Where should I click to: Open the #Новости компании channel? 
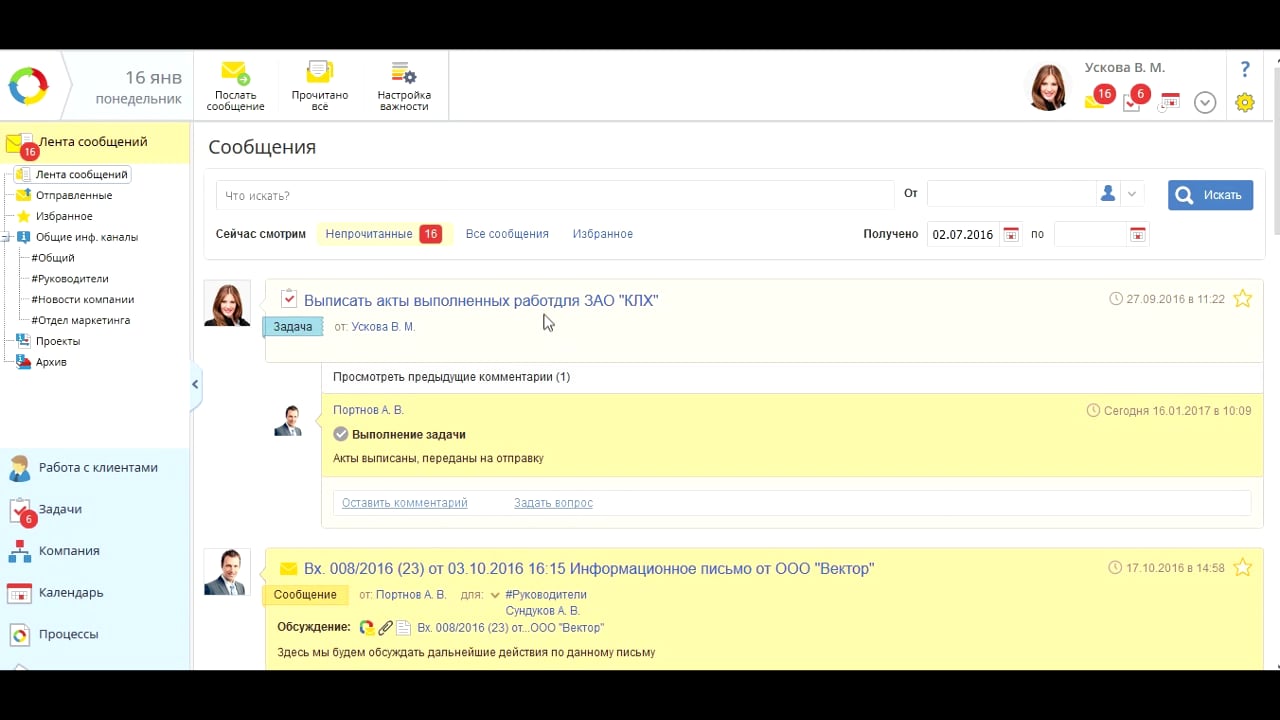(82, 299)
